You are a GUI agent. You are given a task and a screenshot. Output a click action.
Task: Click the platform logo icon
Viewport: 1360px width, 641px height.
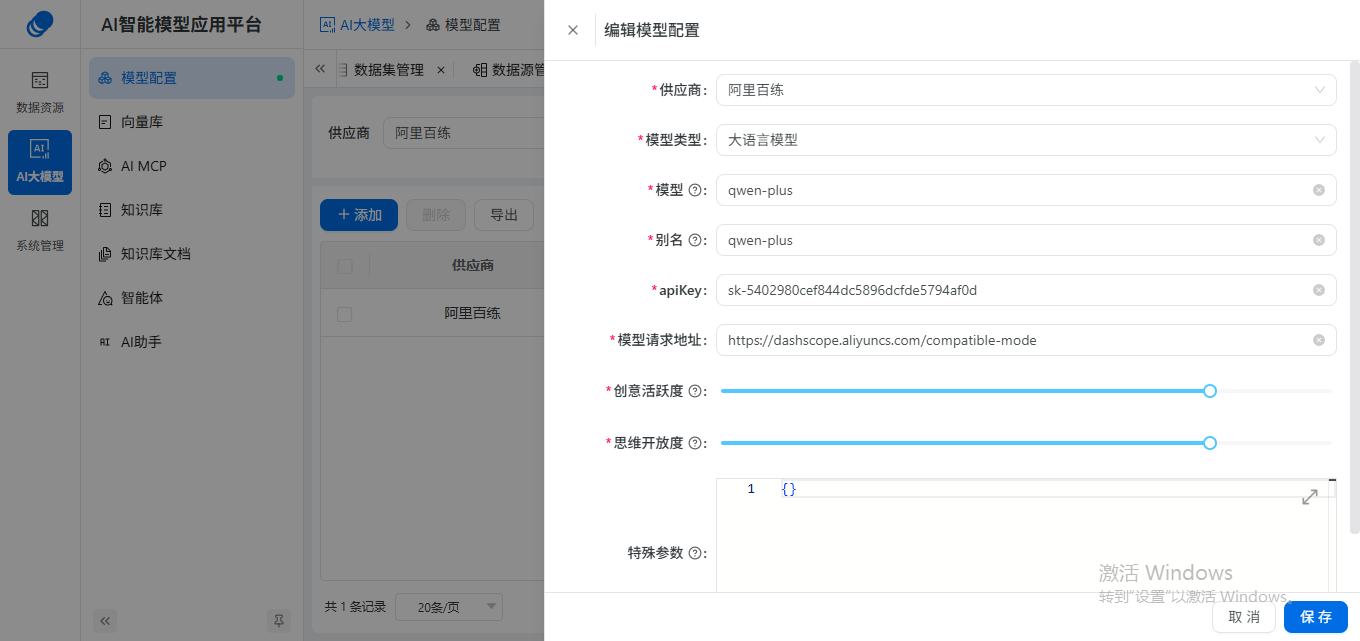40,24
